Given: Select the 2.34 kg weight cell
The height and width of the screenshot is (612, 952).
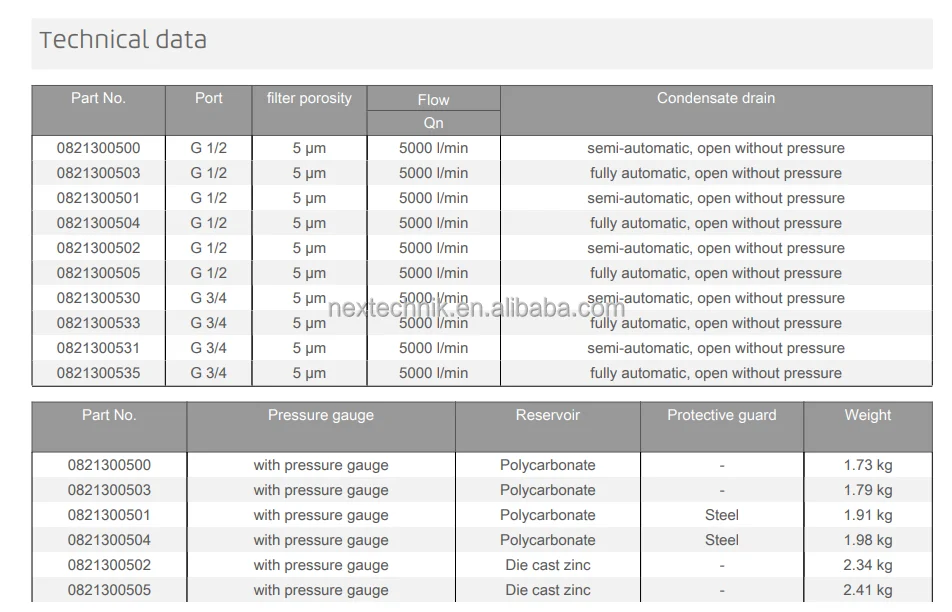Looking at the screenshot, I should click(x=867, y=565).
